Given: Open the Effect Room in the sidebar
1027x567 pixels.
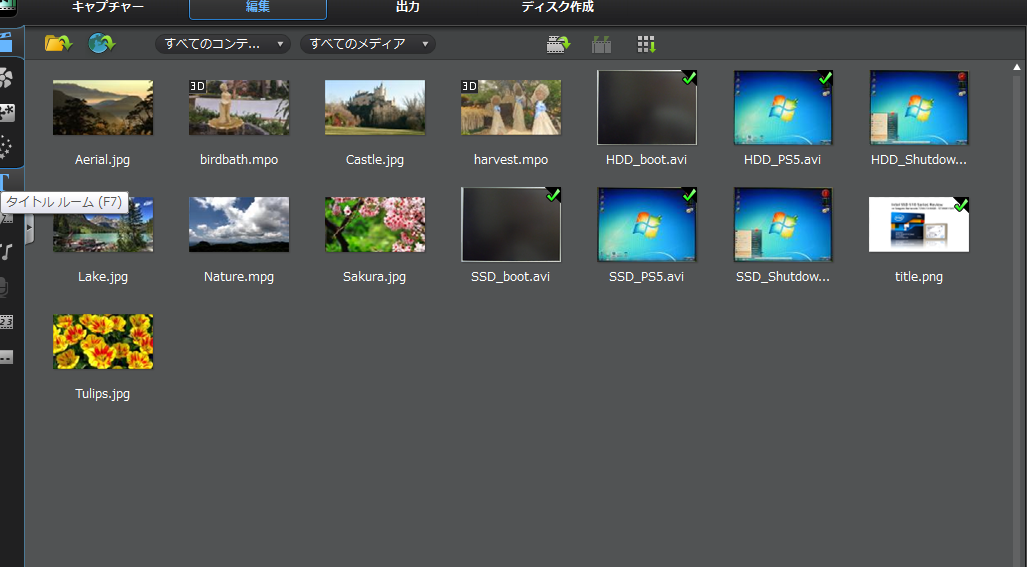Looking at the screenshot, I should [x=6, y=79].
